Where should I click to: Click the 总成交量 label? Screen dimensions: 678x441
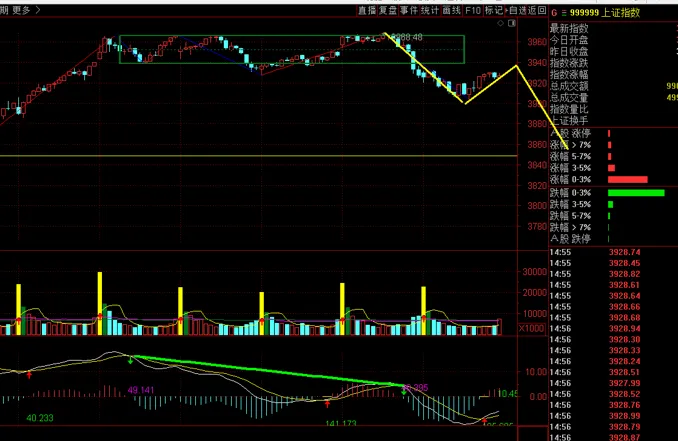click(569, 97)
